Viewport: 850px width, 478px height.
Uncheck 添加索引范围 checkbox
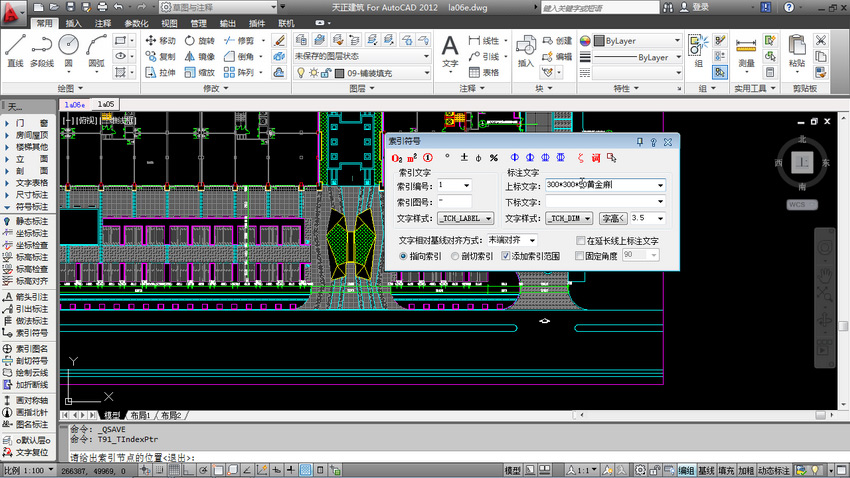tap(506, 256)
